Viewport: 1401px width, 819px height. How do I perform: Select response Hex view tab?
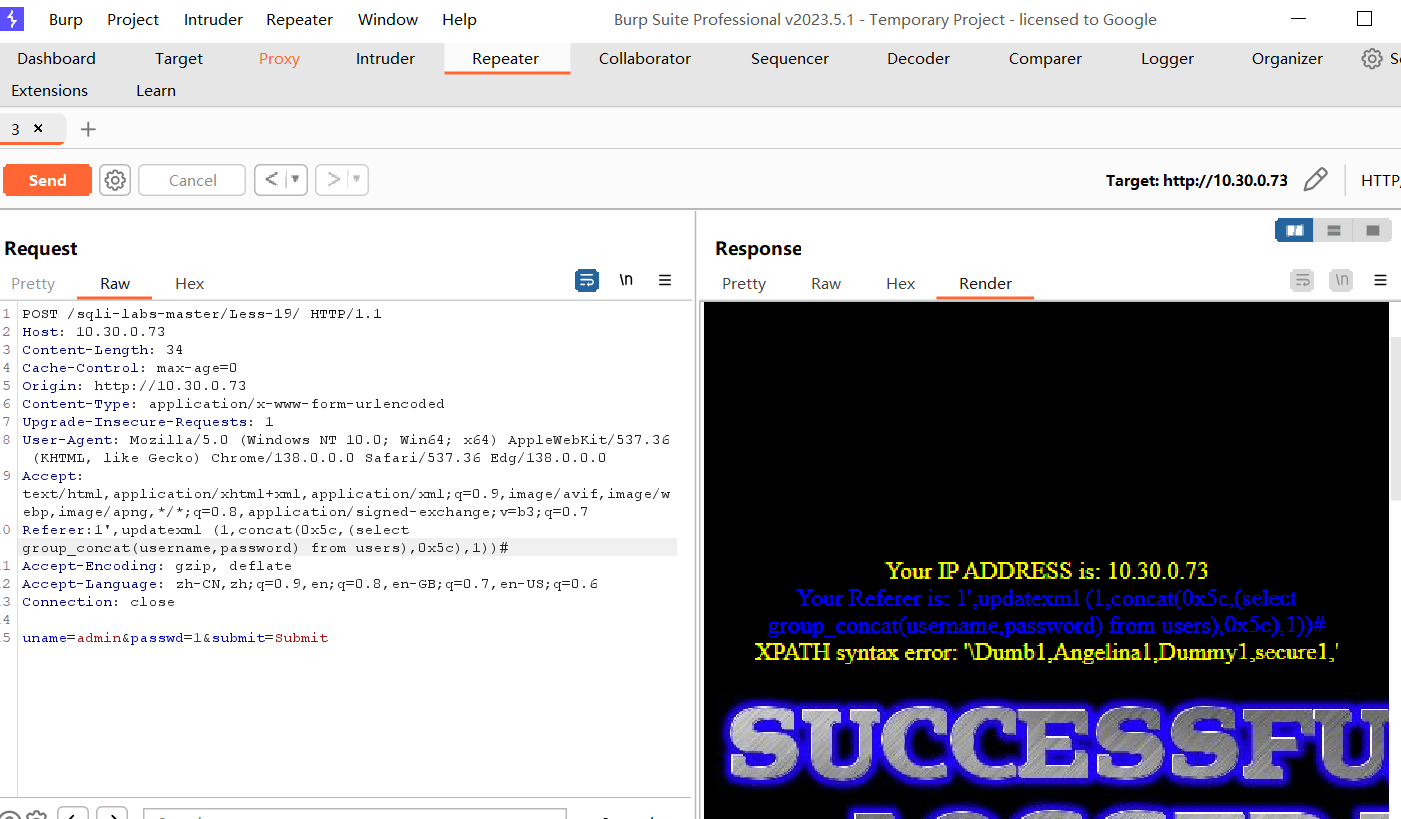900,284
